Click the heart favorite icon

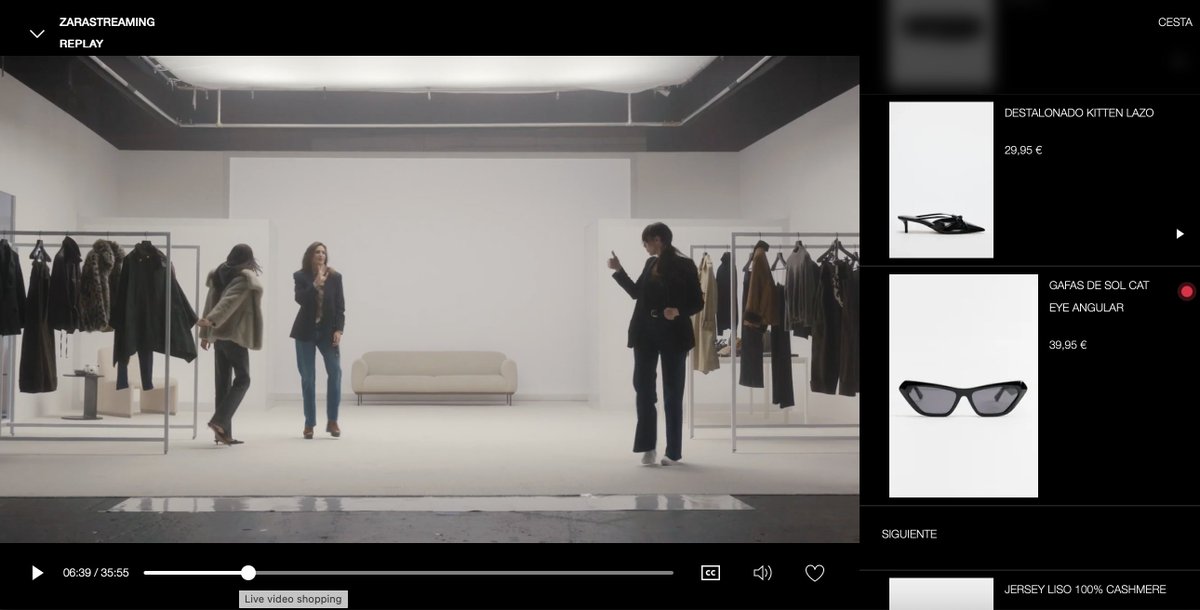(814, 572)
